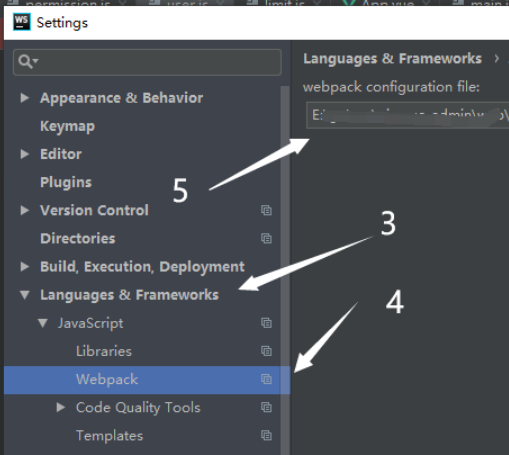509x455 pixels.
Task: Click project-level icon next to Webpack
Action: point(266,379)
